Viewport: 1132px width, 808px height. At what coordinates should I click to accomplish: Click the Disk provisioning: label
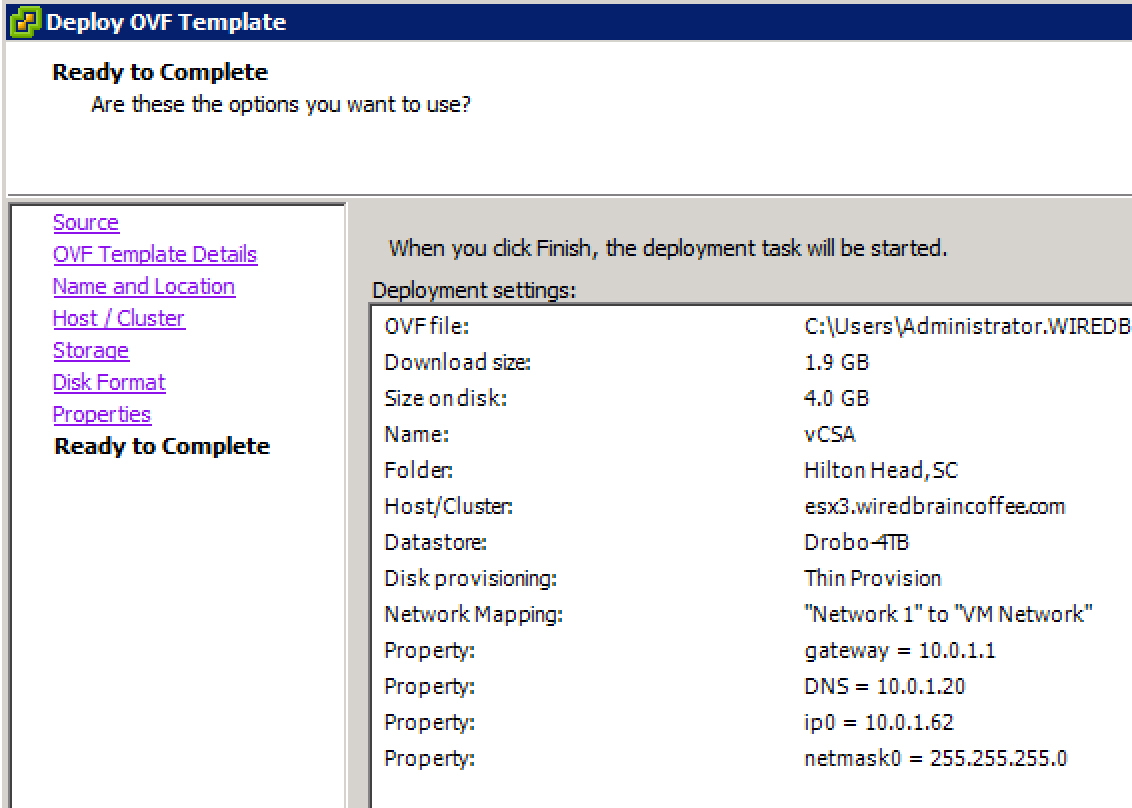(x=471, y=578)
